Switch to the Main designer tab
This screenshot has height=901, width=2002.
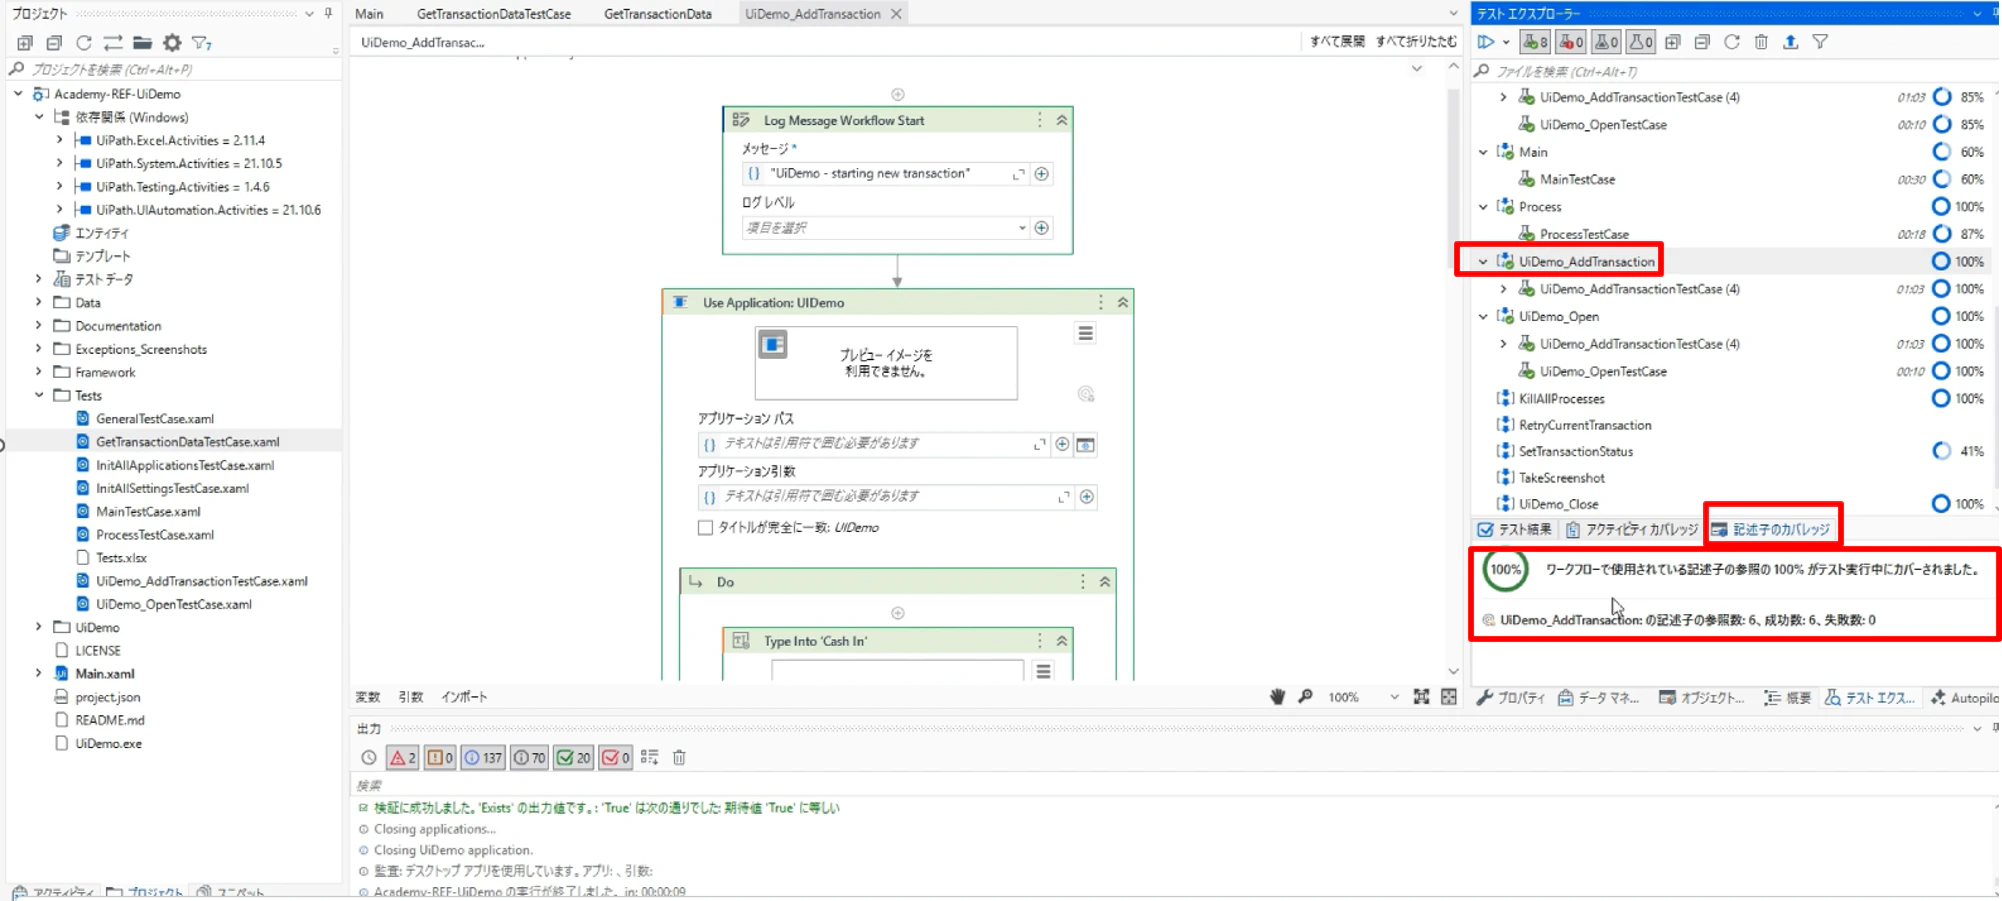(369, 14)
